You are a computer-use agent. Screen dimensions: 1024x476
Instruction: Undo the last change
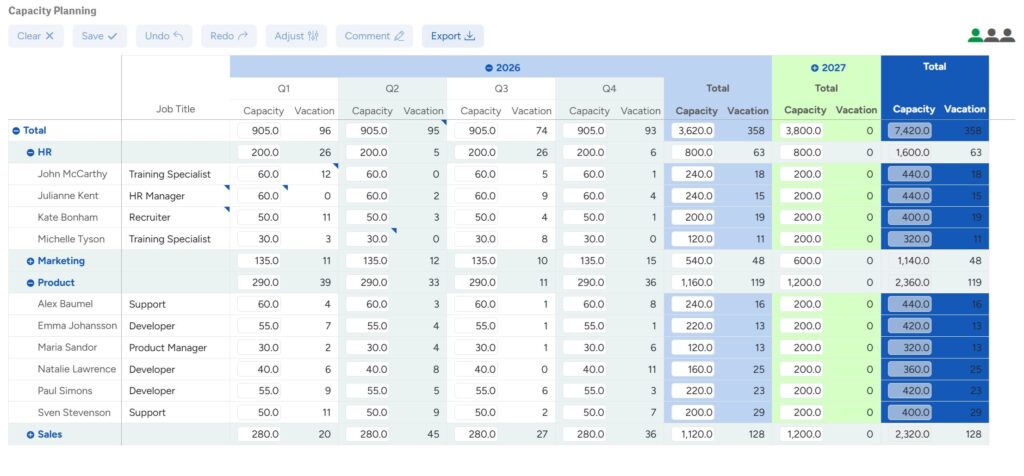164,36
